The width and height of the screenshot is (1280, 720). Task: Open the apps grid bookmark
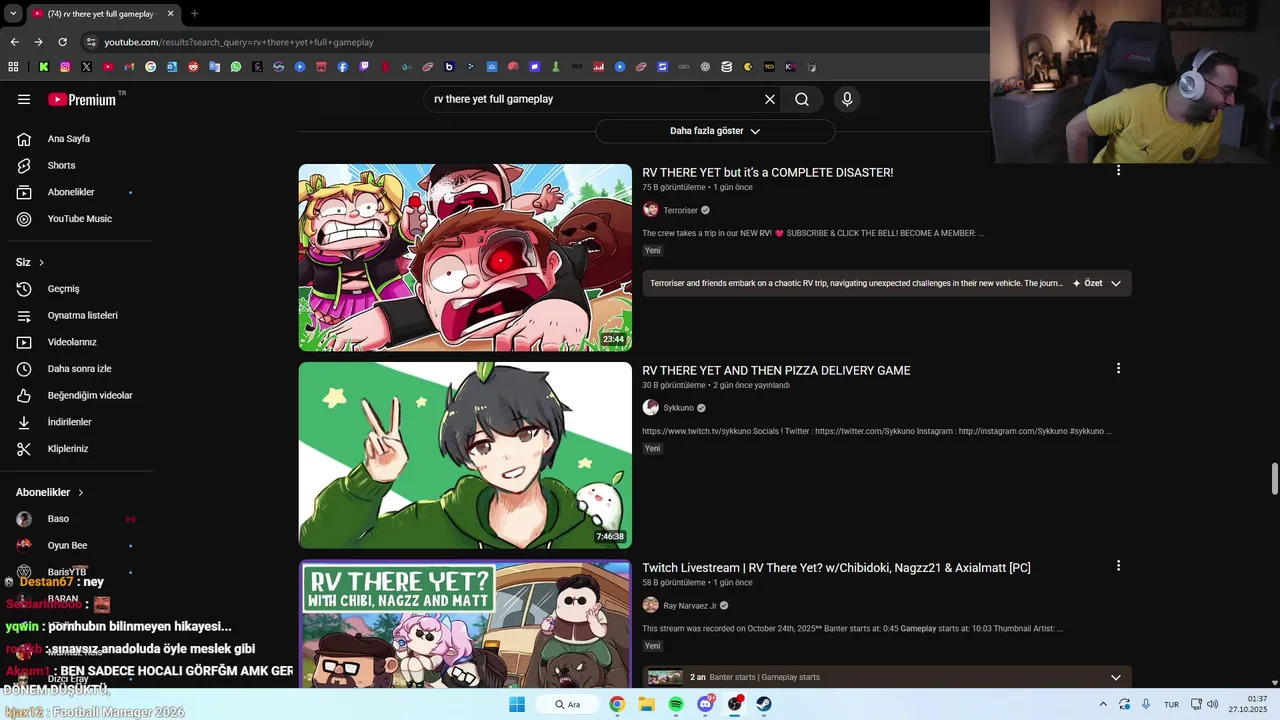pyautogui.click(x=13, y=67)
